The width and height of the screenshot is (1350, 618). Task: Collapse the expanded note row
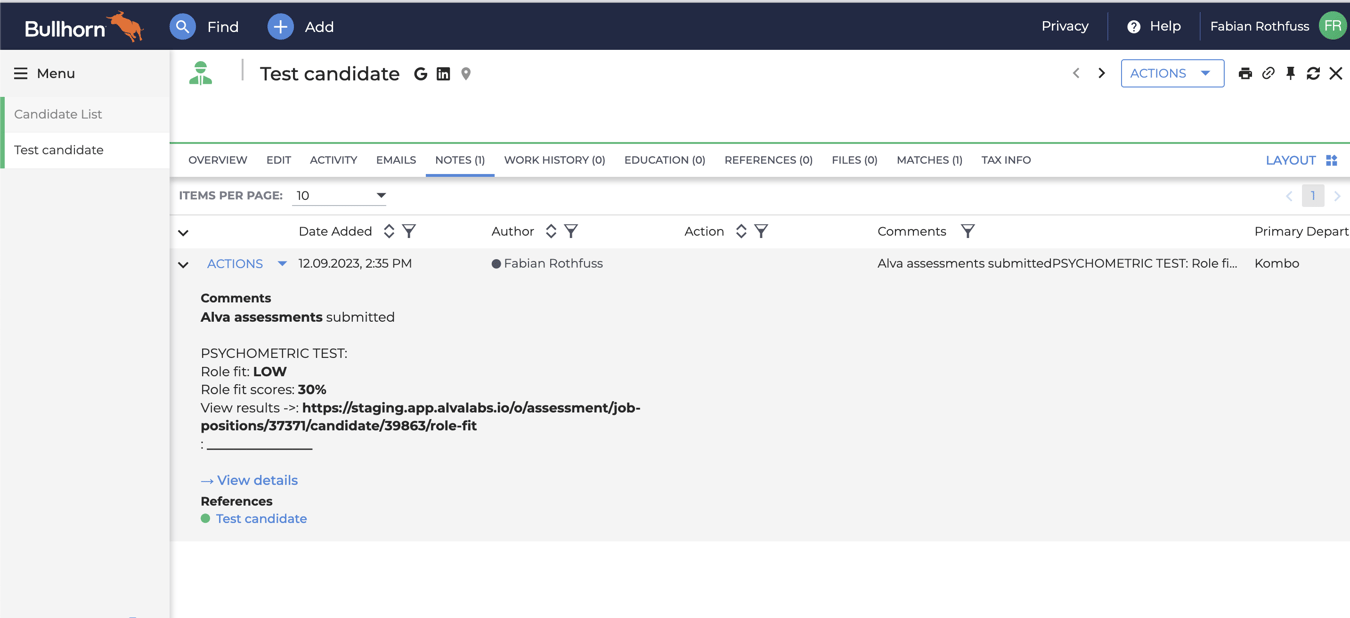183,265
